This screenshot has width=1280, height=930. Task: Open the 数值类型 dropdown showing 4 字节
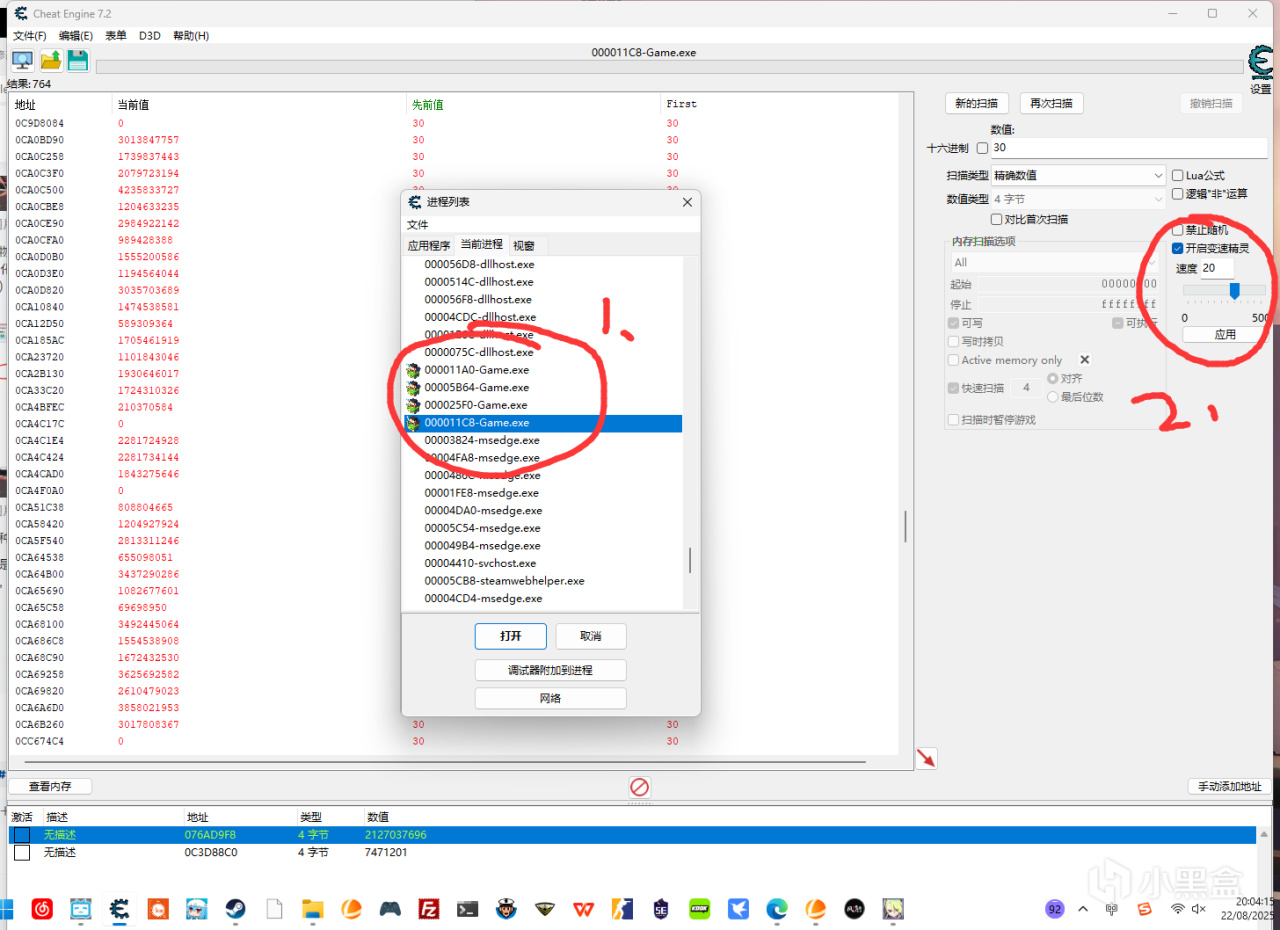click(1078, 199)
